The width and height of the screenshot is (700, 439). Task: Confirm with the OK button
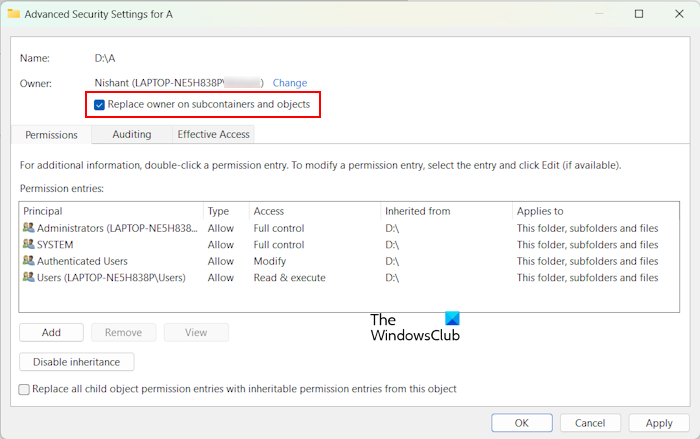pos(521,423)
